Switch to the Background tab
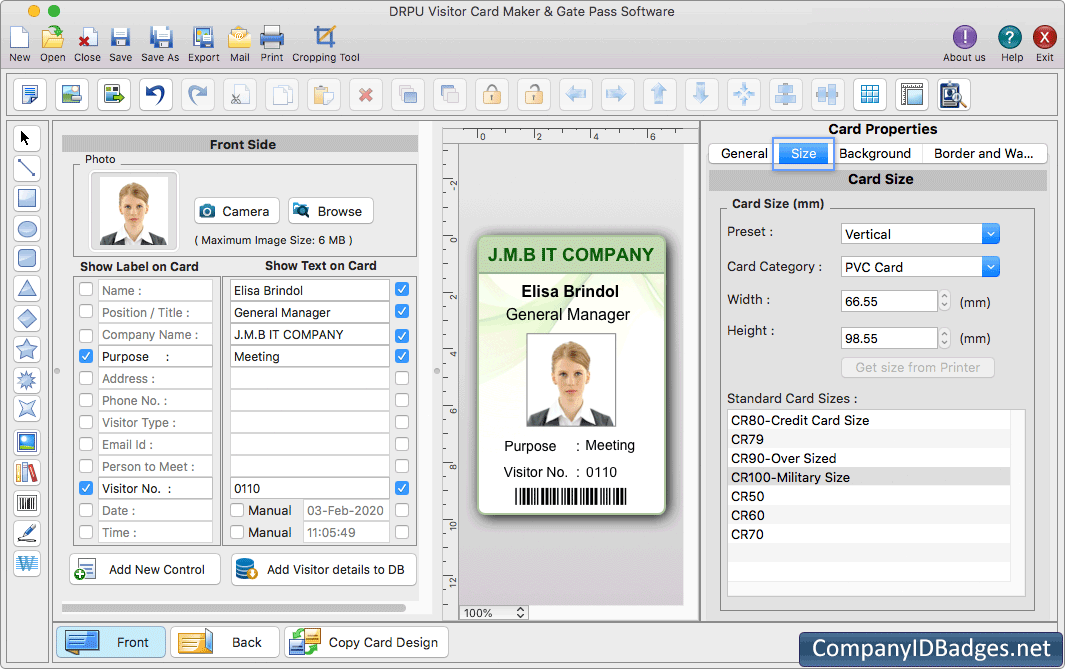The image size is (1065, 669). (875, 153)
